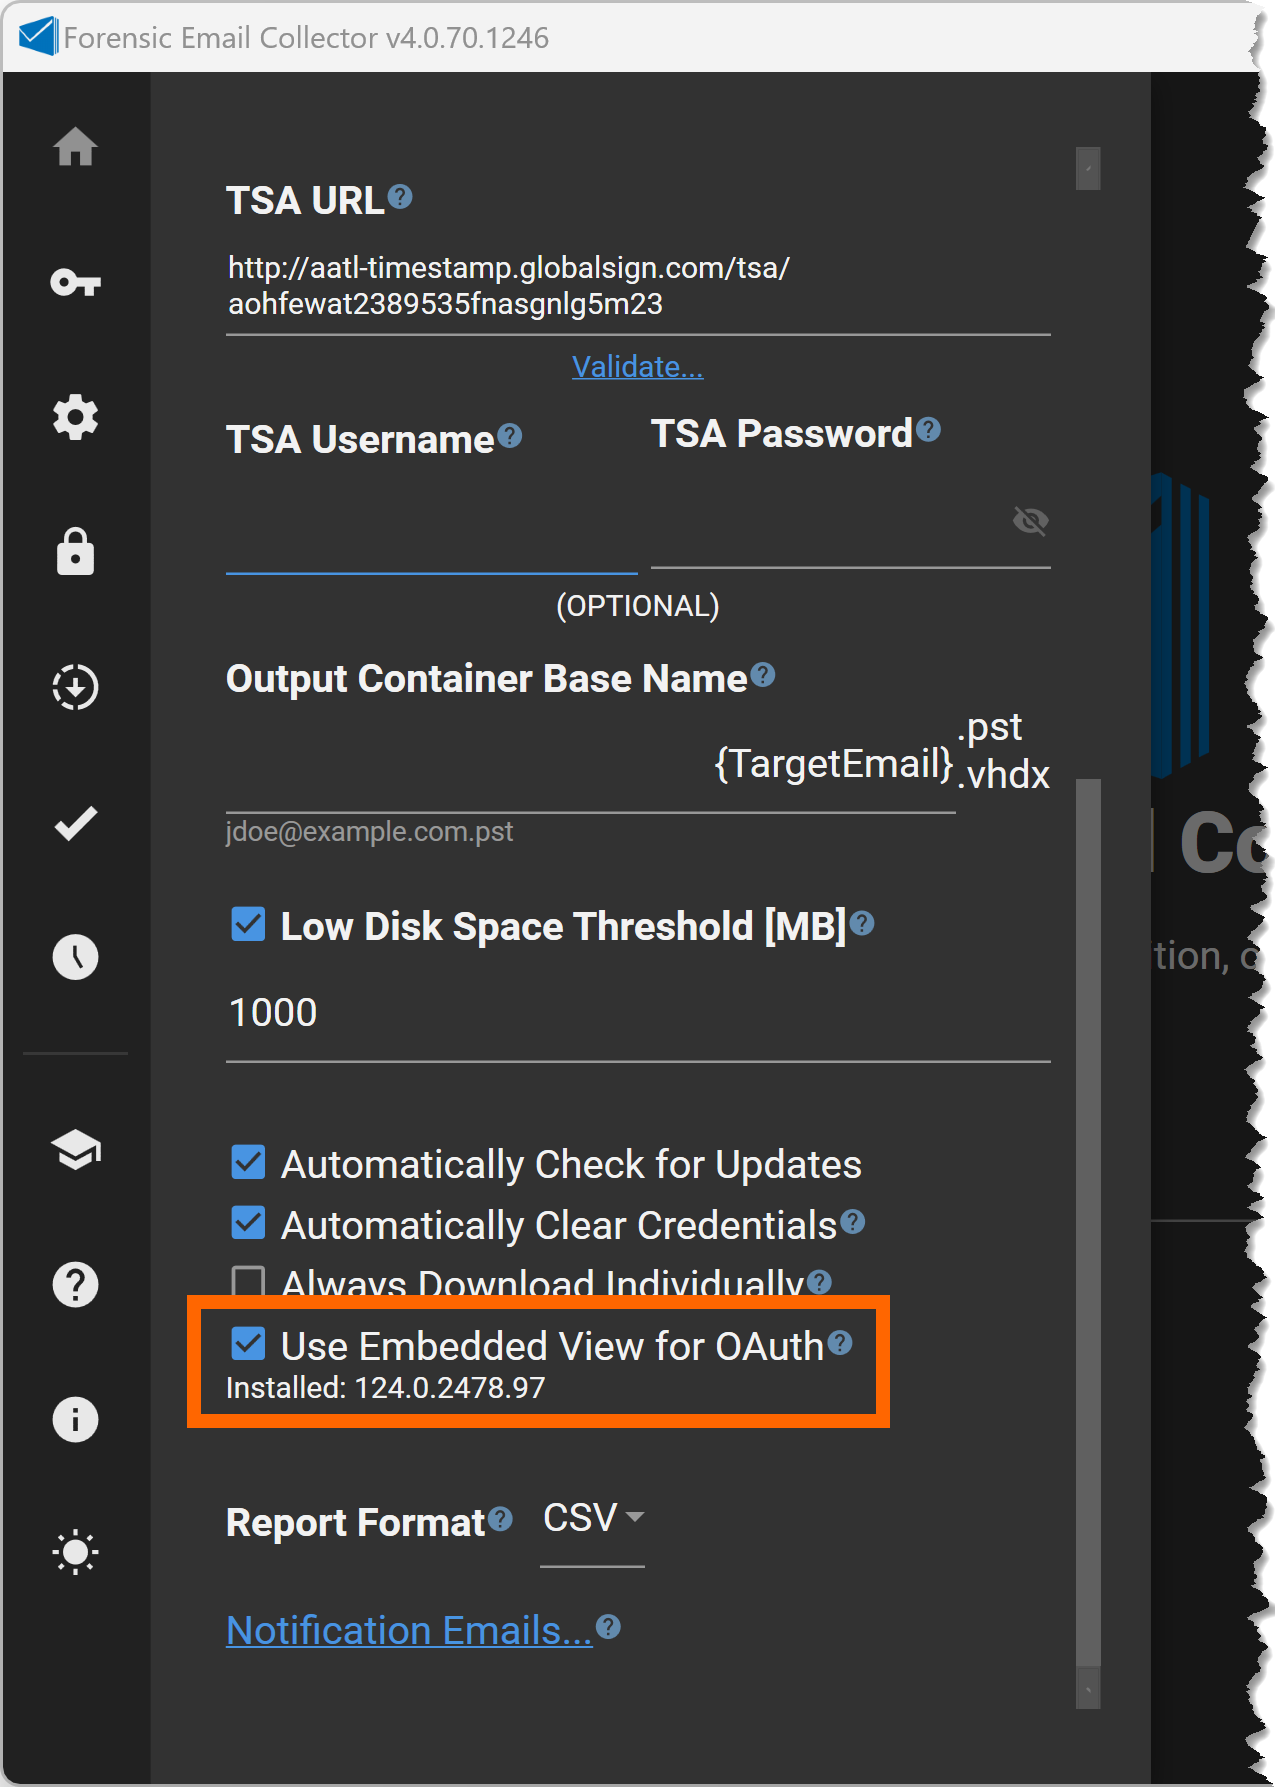Toggle Use Embedded View for OAuth
This screenshot has width=1275, height=1787.
click(248, 1344)
